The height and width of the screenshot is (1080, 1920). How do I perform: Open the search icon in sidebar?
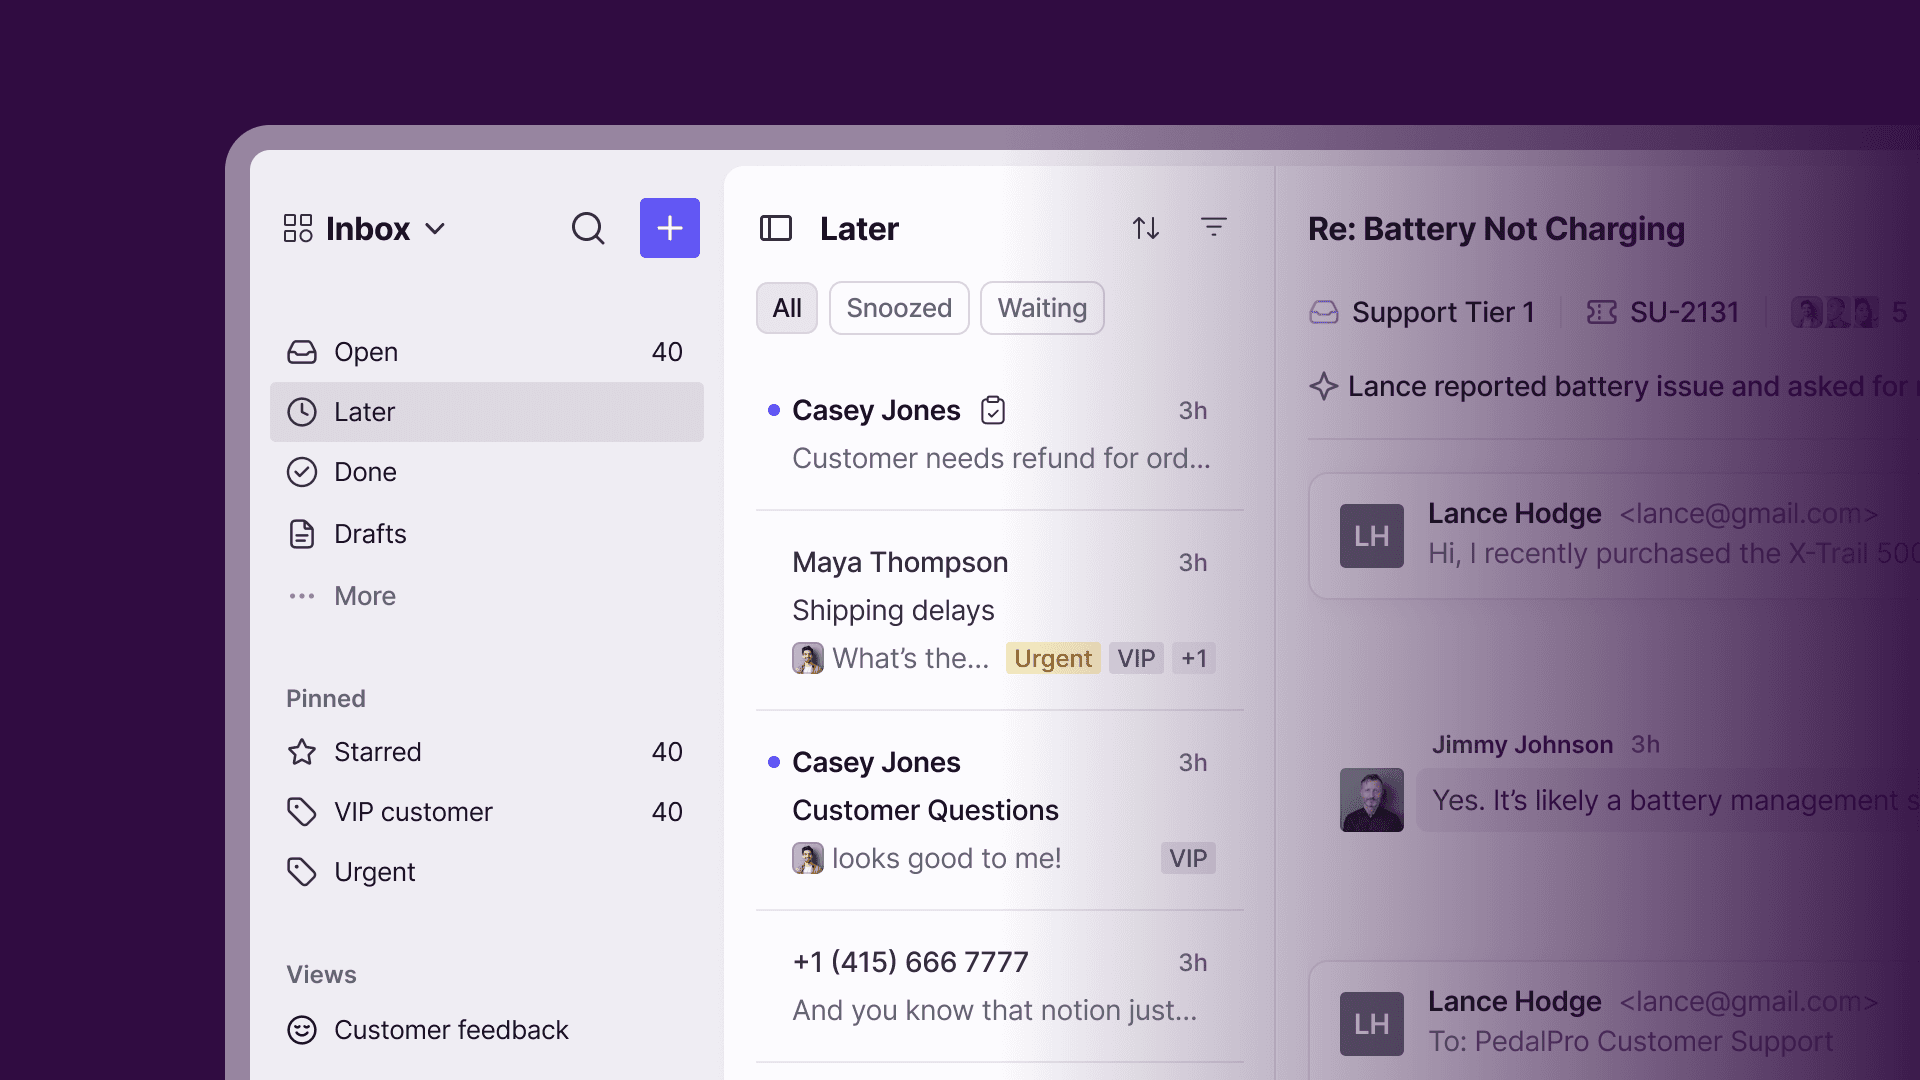[588, 228]
